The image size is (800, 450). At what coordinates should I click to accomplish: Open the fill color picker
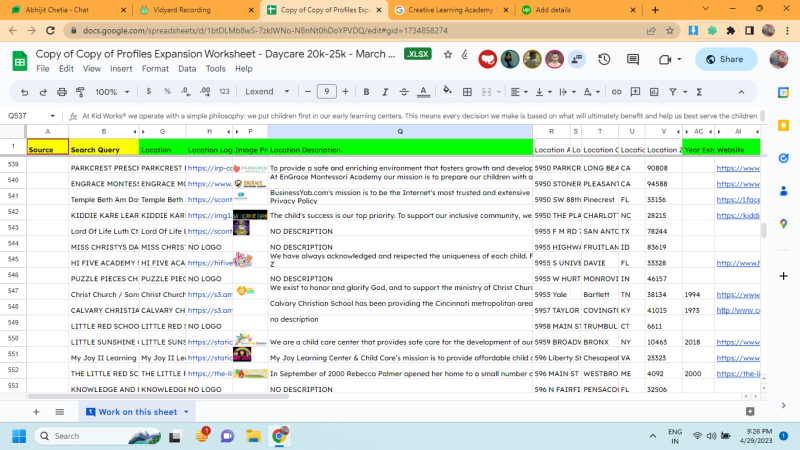[447, 91]
